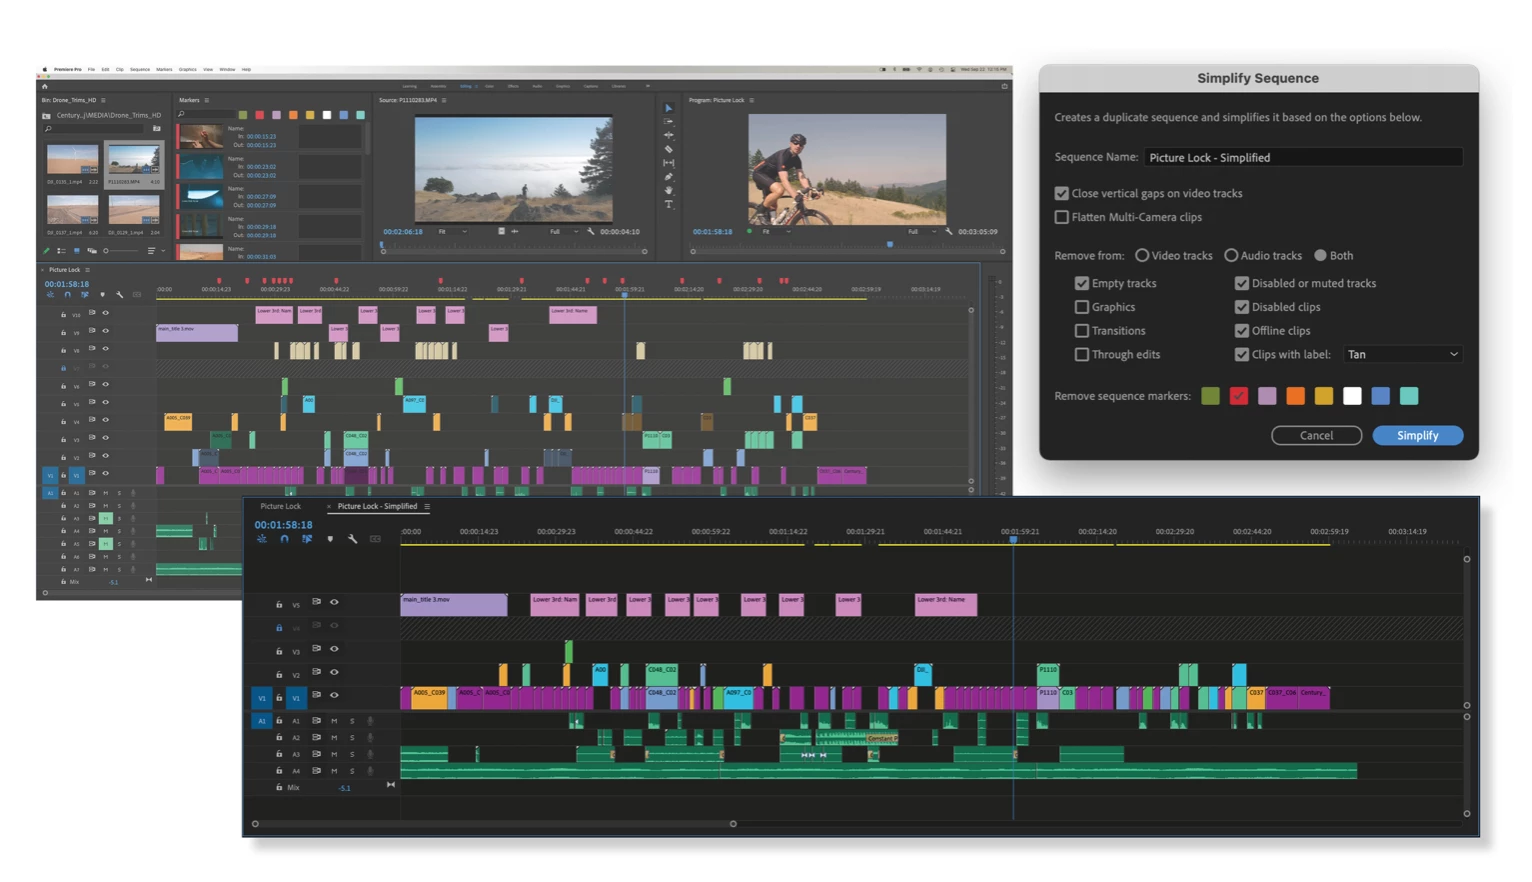Check Close vertical gaps on video tracks

coord(1062,193)
